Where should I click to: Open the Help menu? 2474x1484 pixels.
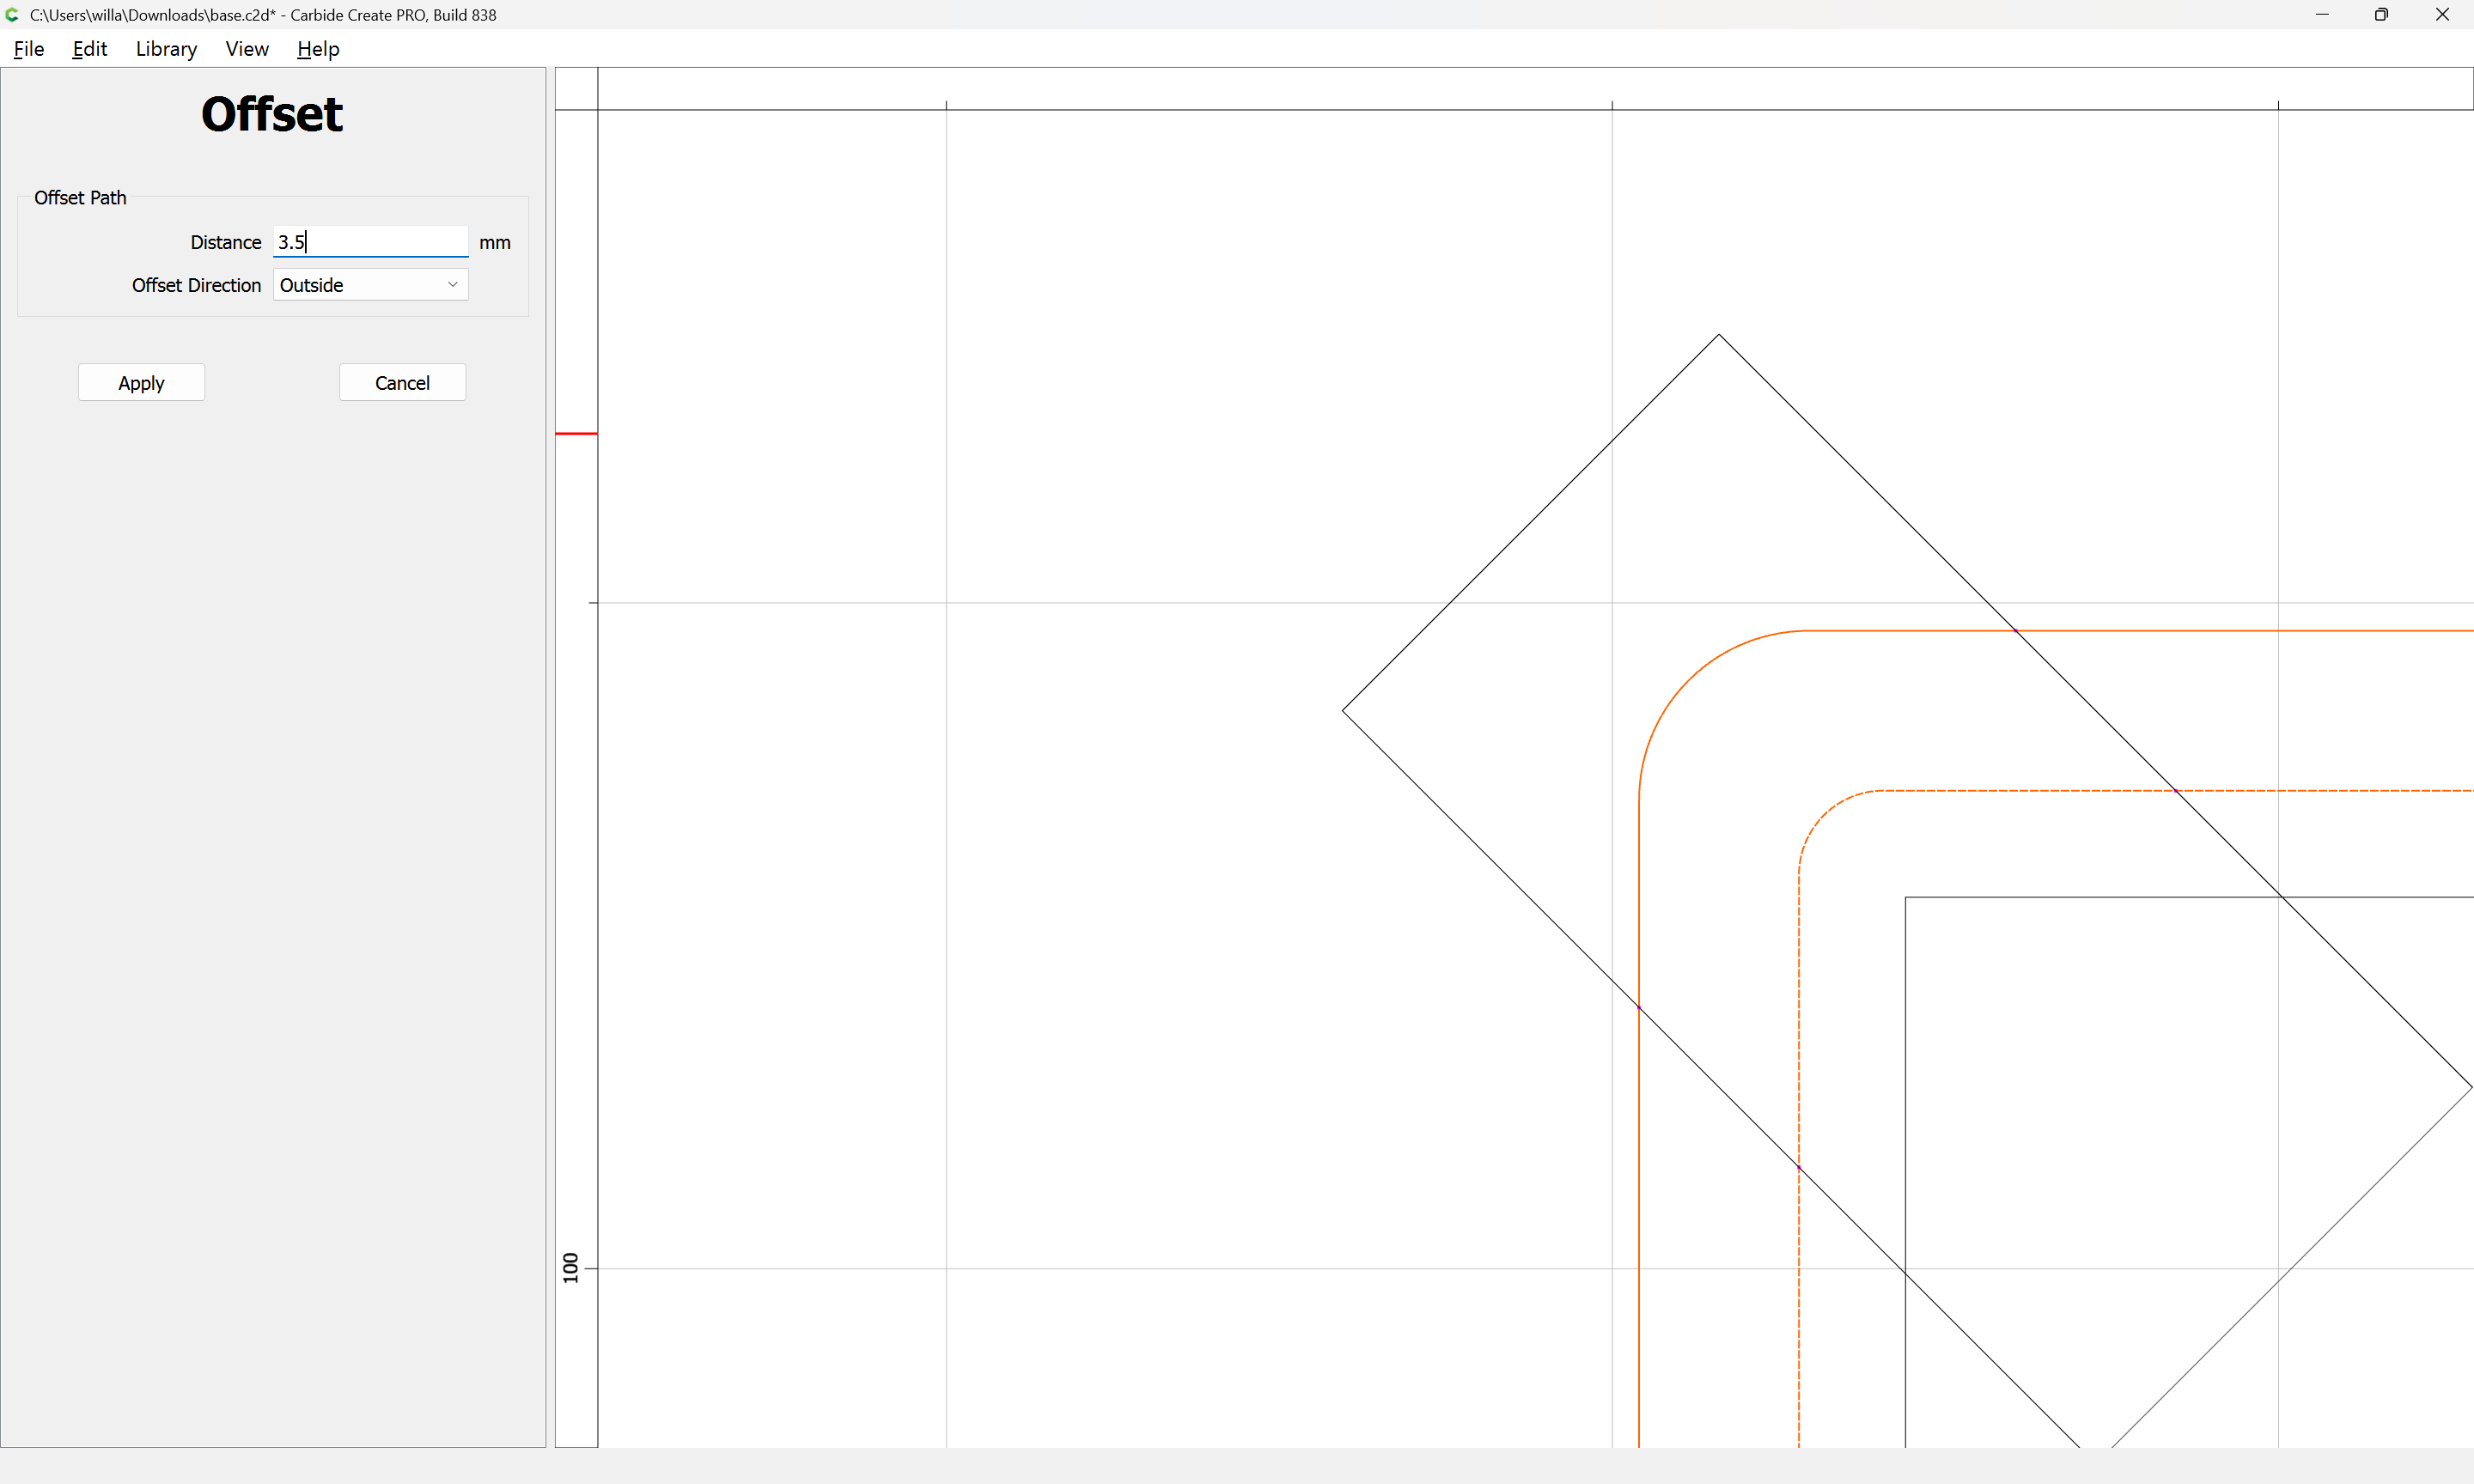pos(318,49)
